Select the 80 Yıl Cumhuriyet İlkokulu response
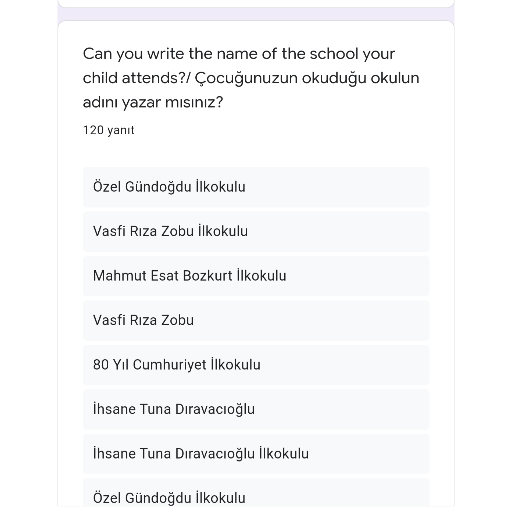This screenshot has height=512, width=512. click(256, 365)
